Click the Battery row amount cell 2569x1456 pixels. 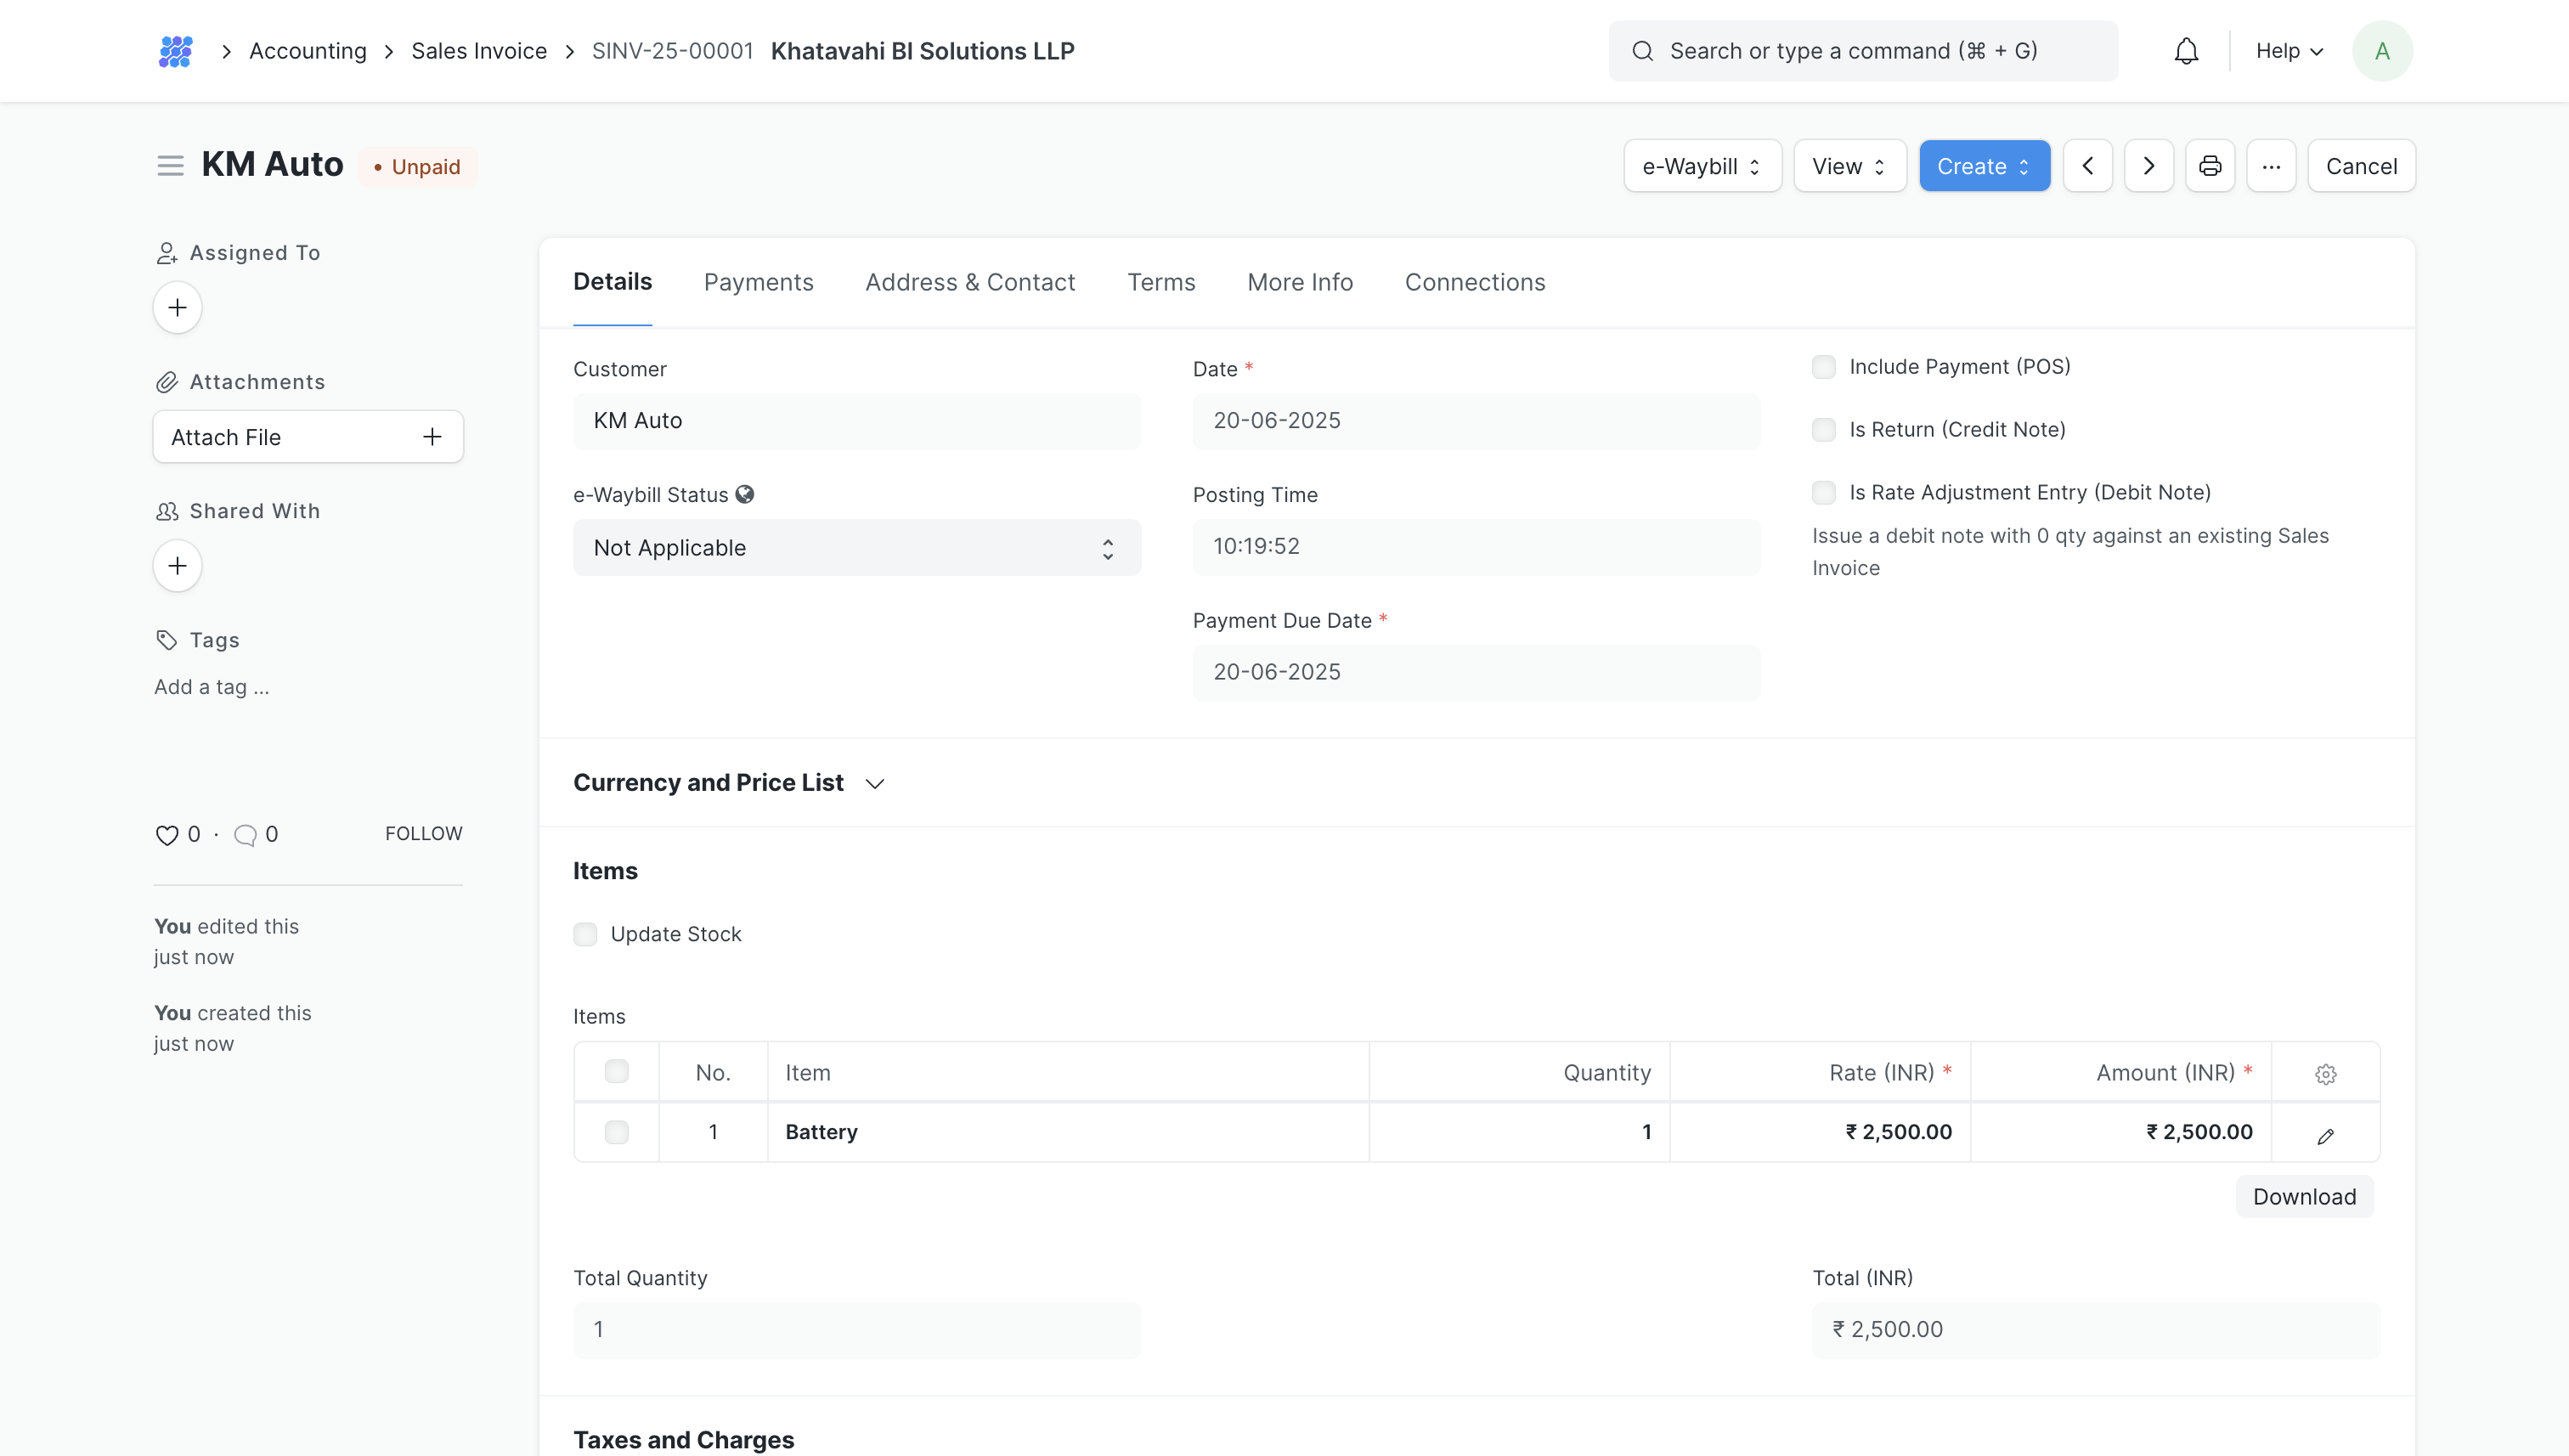(x=2121, y=1132)
